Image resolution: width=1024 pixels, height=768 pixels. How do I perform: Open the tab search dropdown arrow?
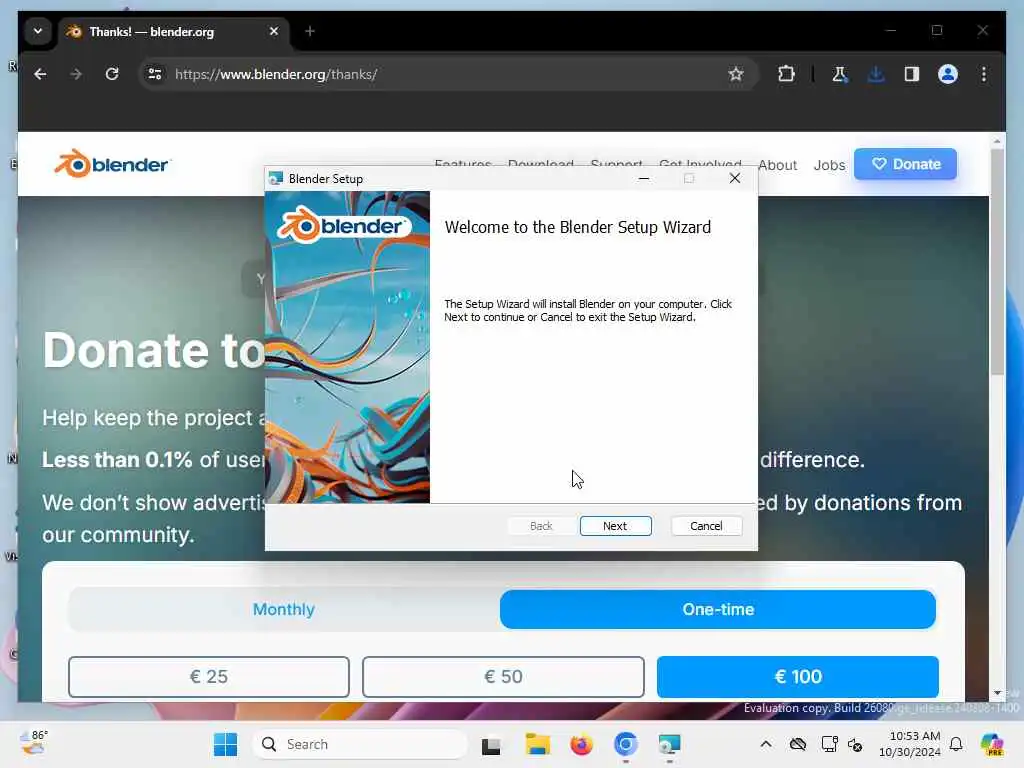[x=38, y=31]
